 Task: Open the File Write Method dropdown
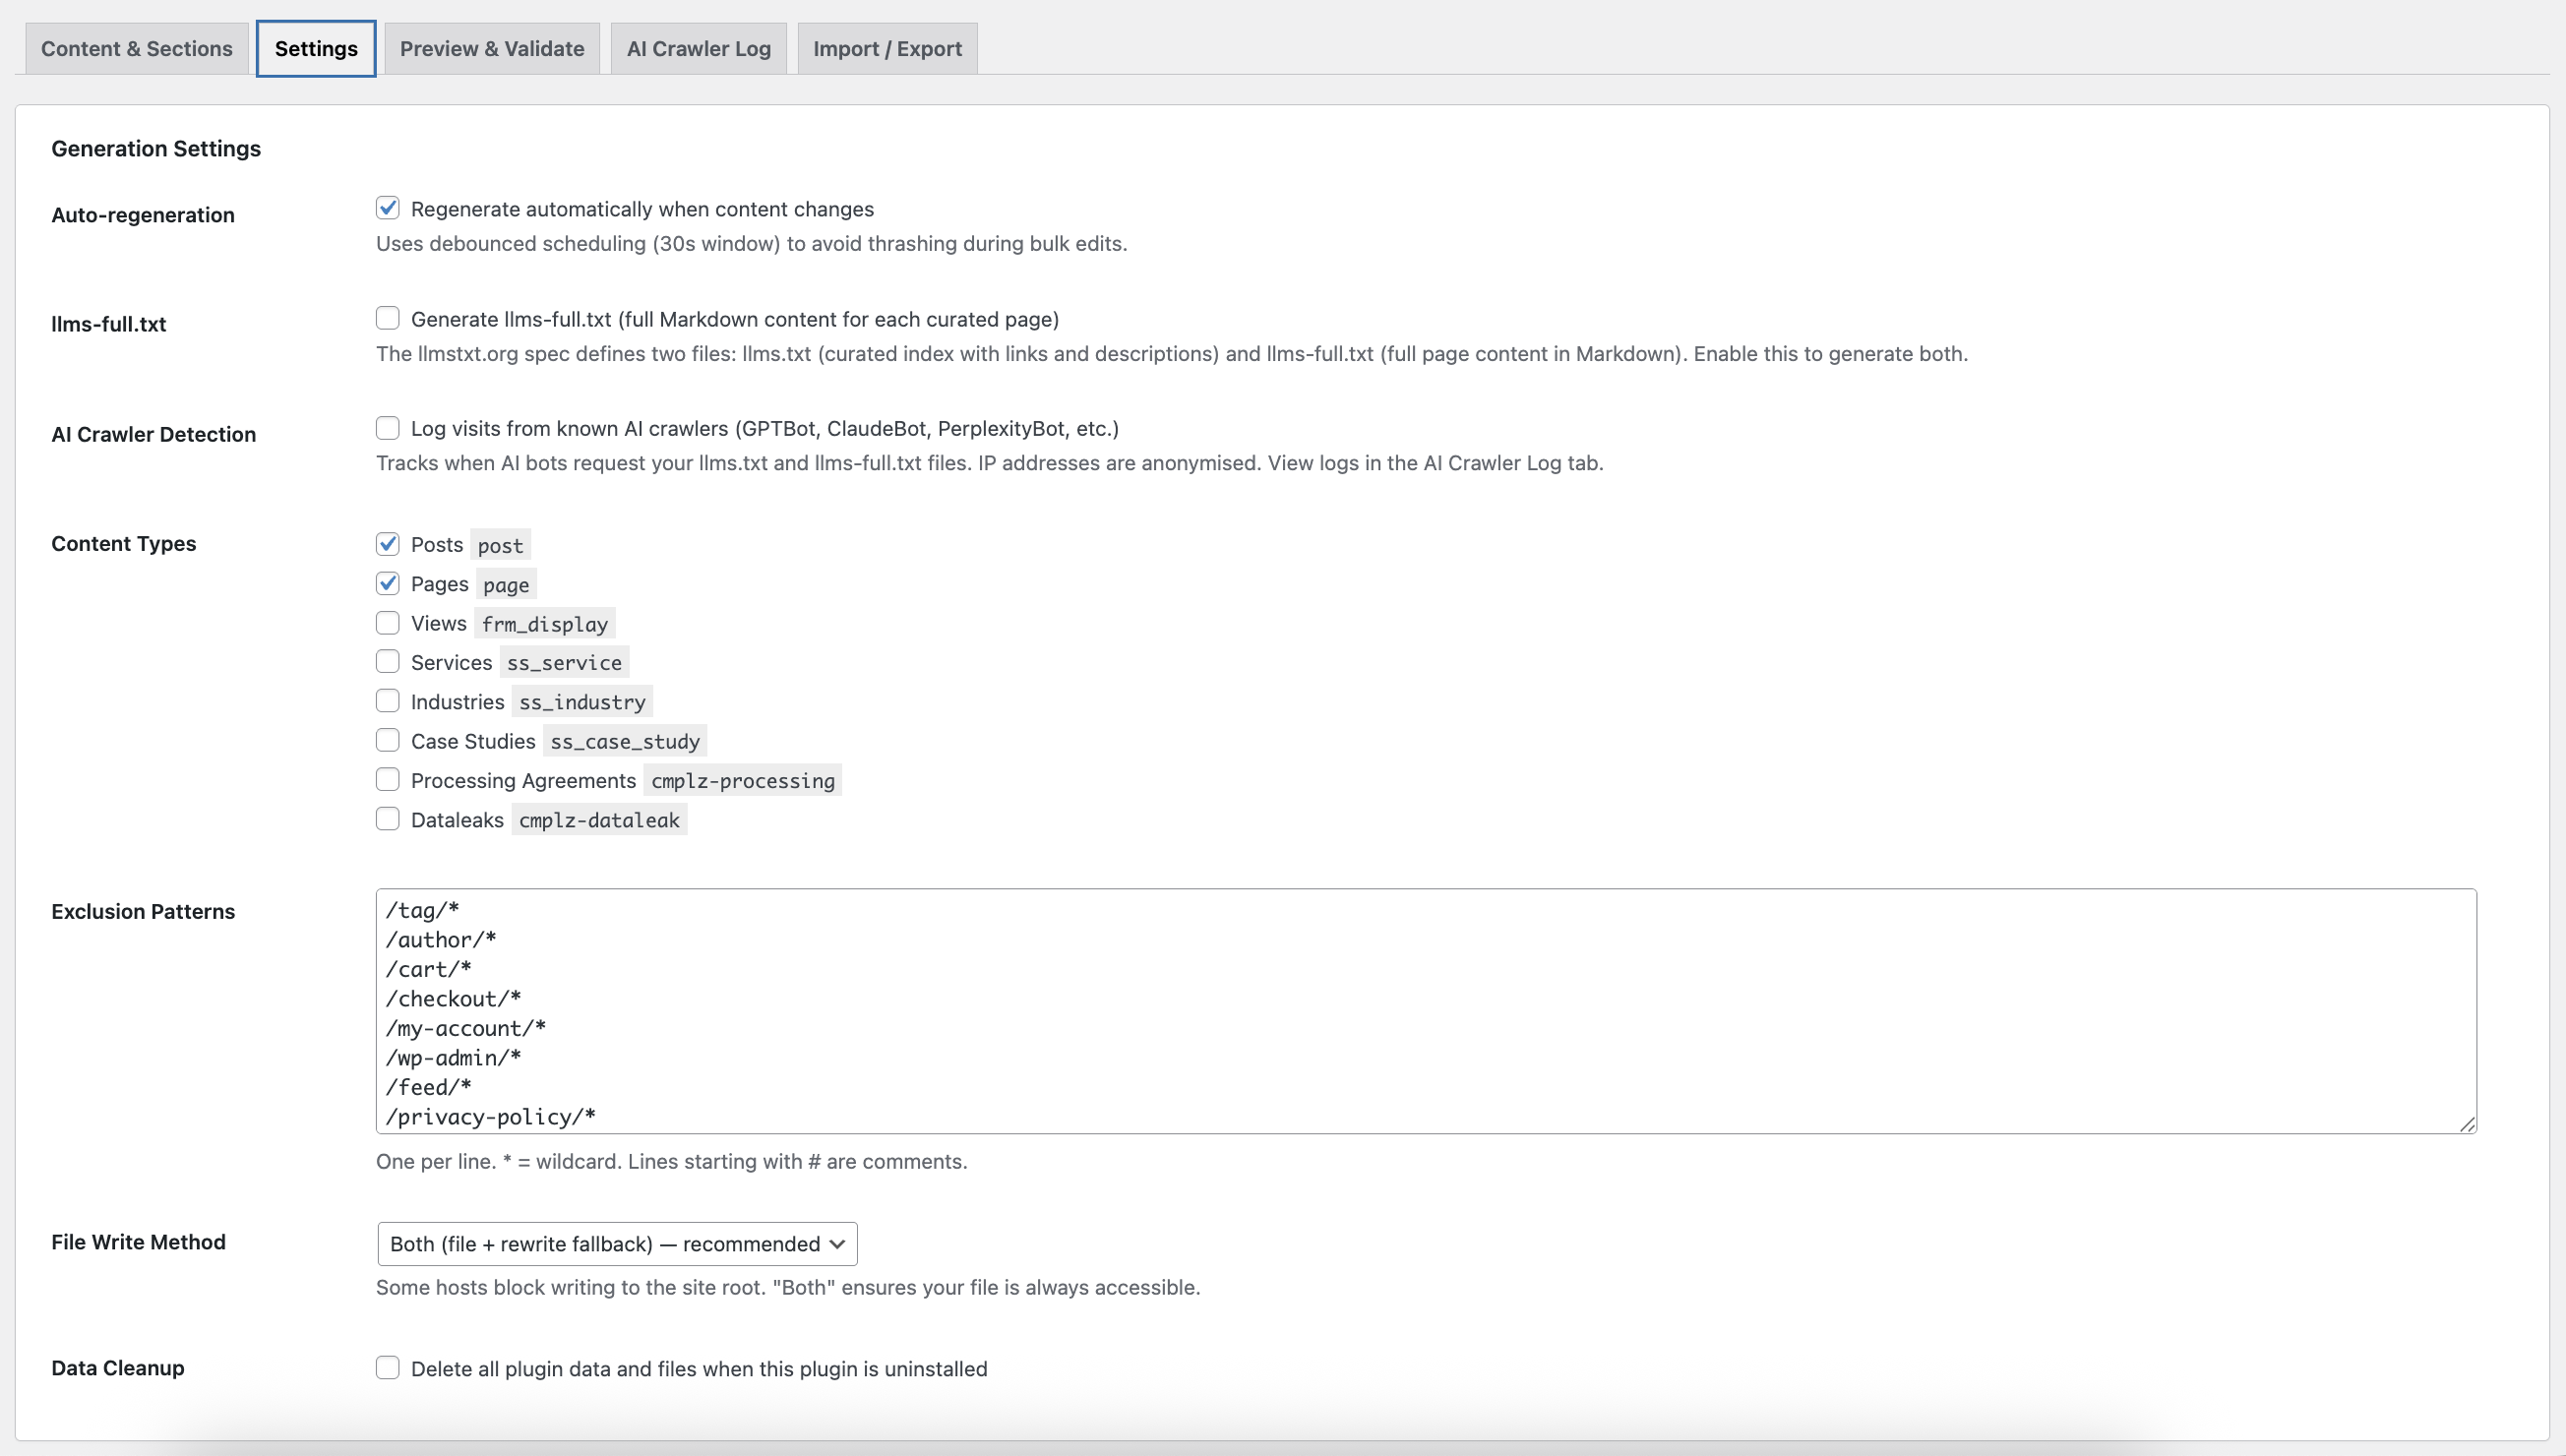(616, 1243)
